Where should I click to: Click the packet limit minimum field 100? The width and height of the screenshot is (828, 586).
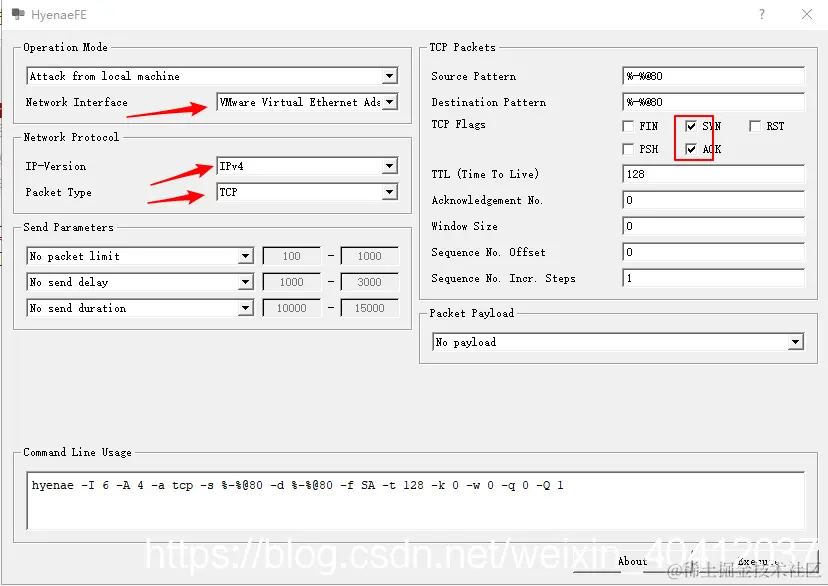point(291,256)
